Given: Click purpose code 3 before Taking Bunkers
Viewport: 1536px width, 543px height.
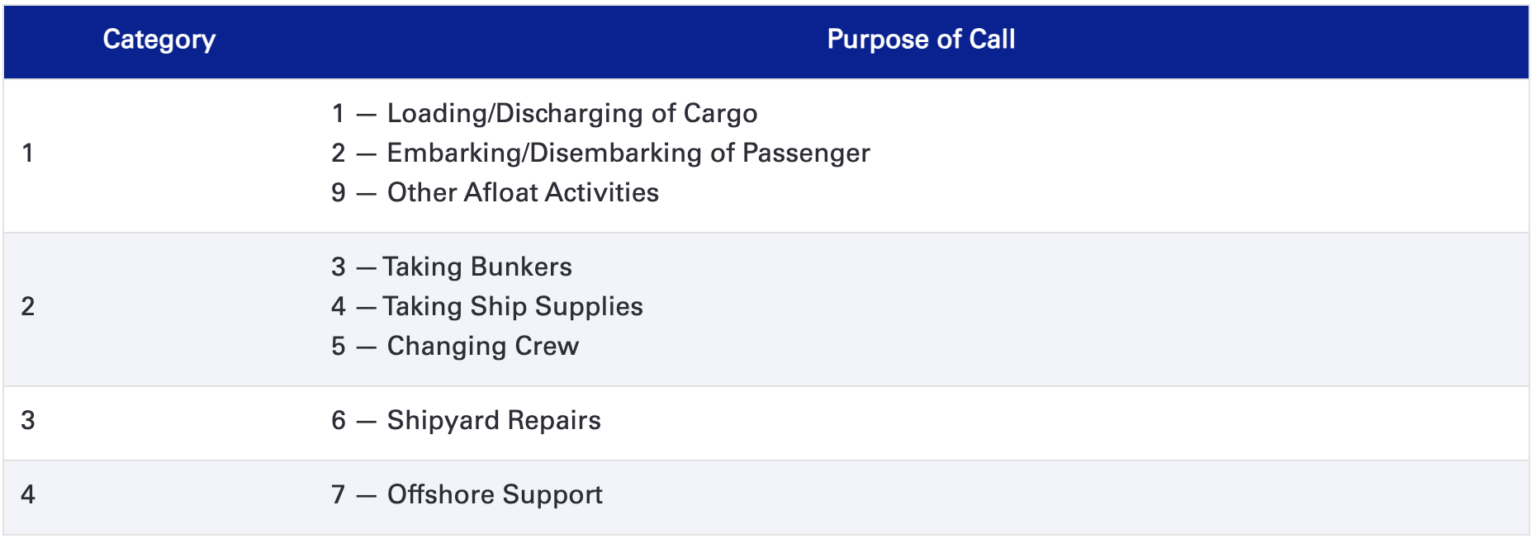Looking at the screenshot, I should [x=339, y=268].
